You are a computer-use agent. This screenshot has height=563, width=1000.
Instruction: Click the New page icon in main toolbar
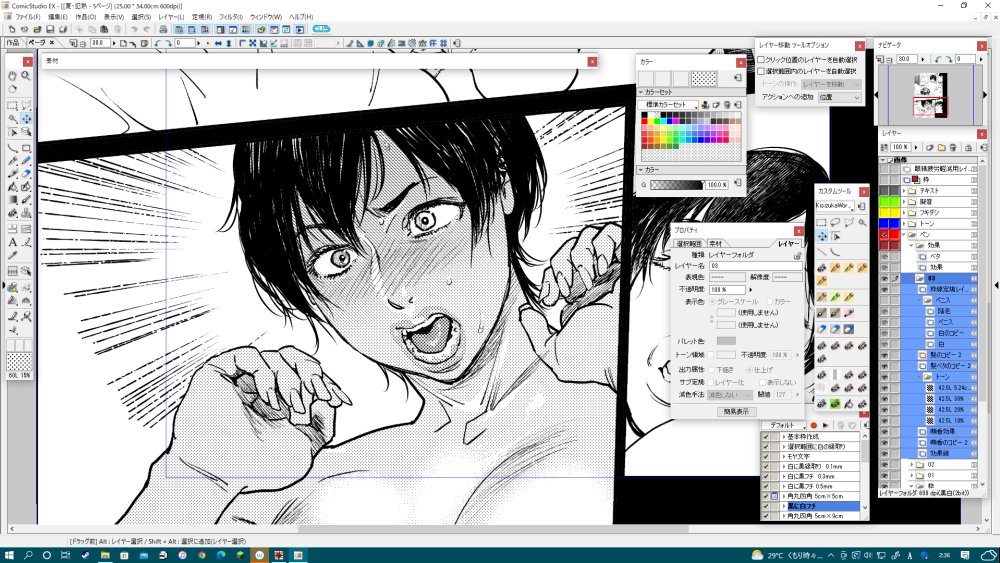12,29
